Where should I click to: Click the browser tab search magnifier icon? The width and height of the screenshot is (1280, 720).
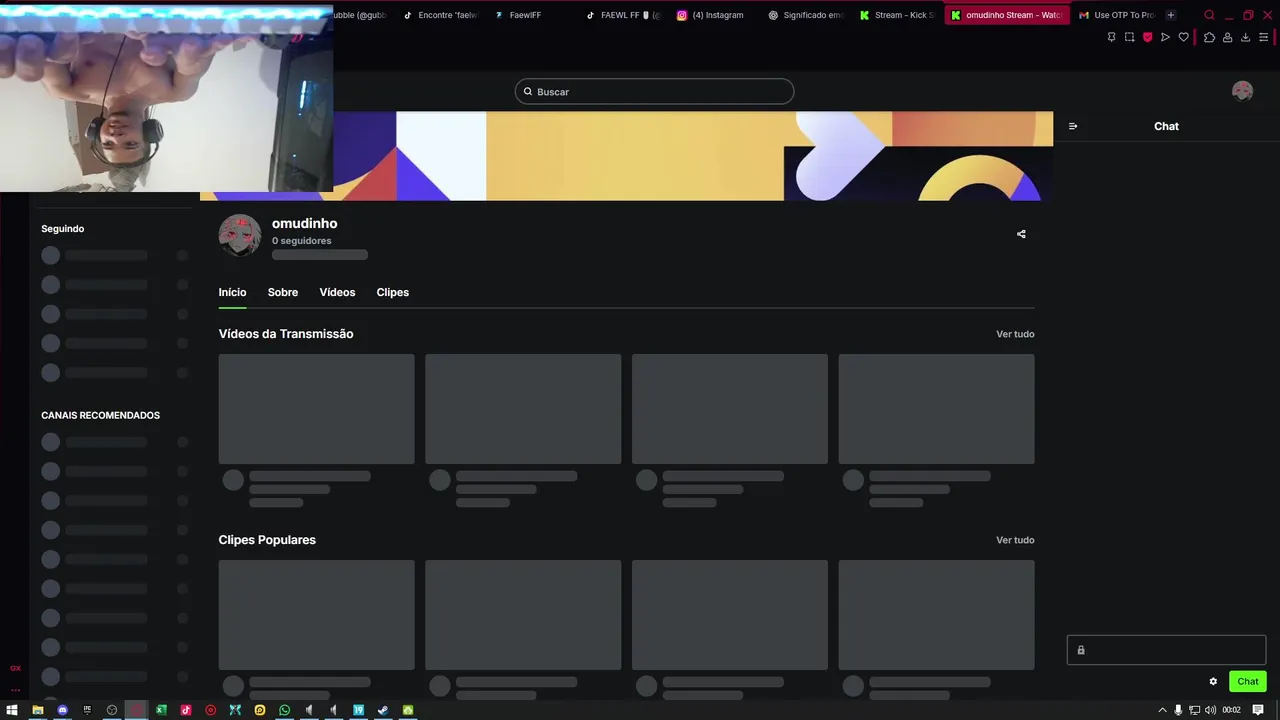coord(1209,15)
